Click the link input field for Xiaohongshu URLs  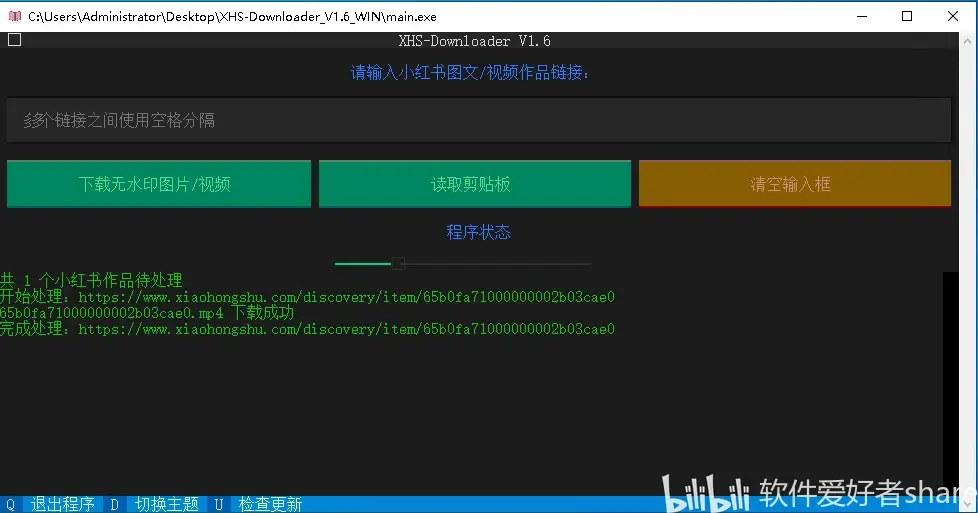tap(478, 120)
